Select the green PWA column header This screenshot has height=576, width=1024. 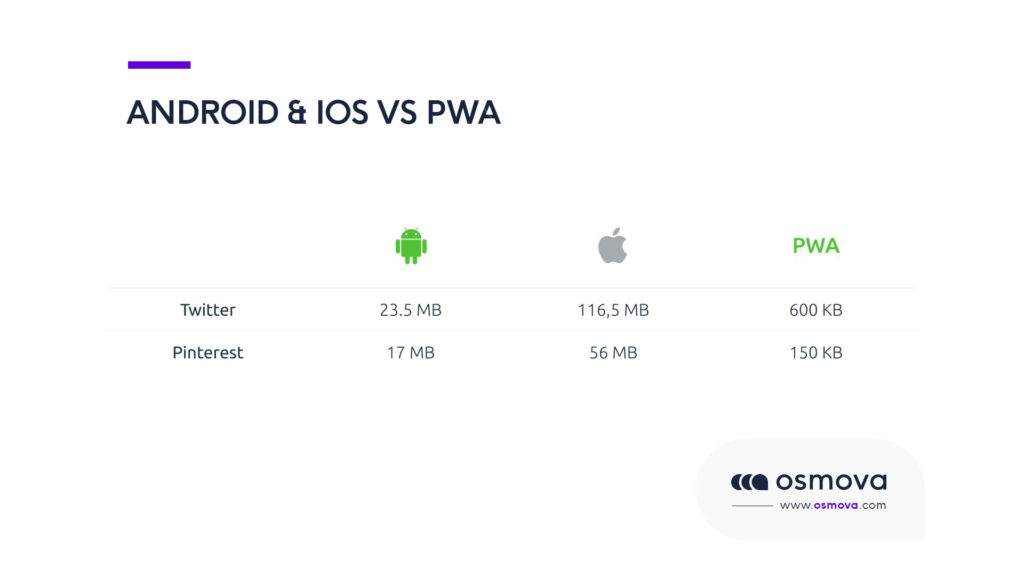point(815,245)
